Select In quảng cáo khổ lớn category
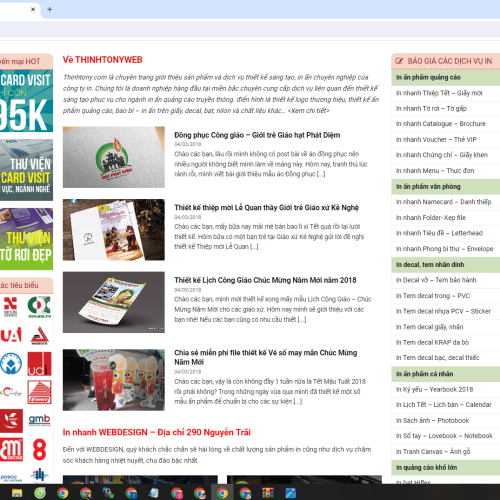 coord(446,467)
